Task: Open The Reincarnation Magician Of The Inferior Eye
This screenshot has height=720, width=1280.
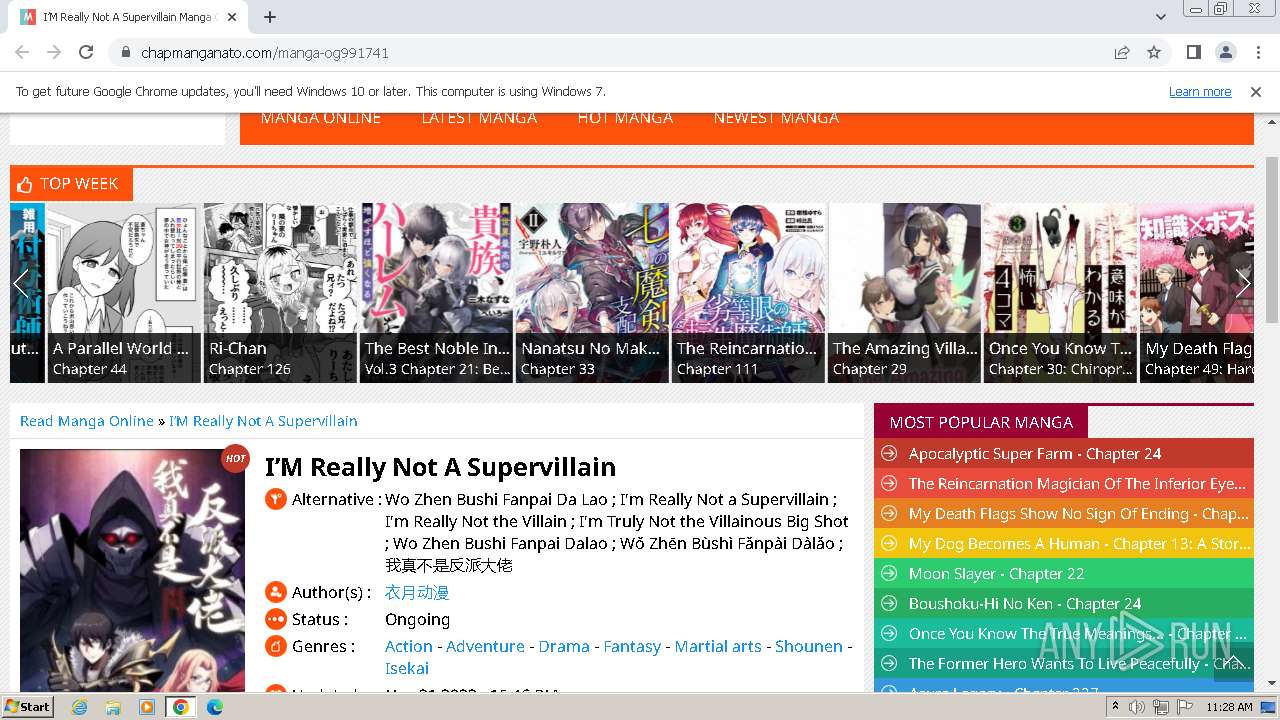Action: [1077, 483]
